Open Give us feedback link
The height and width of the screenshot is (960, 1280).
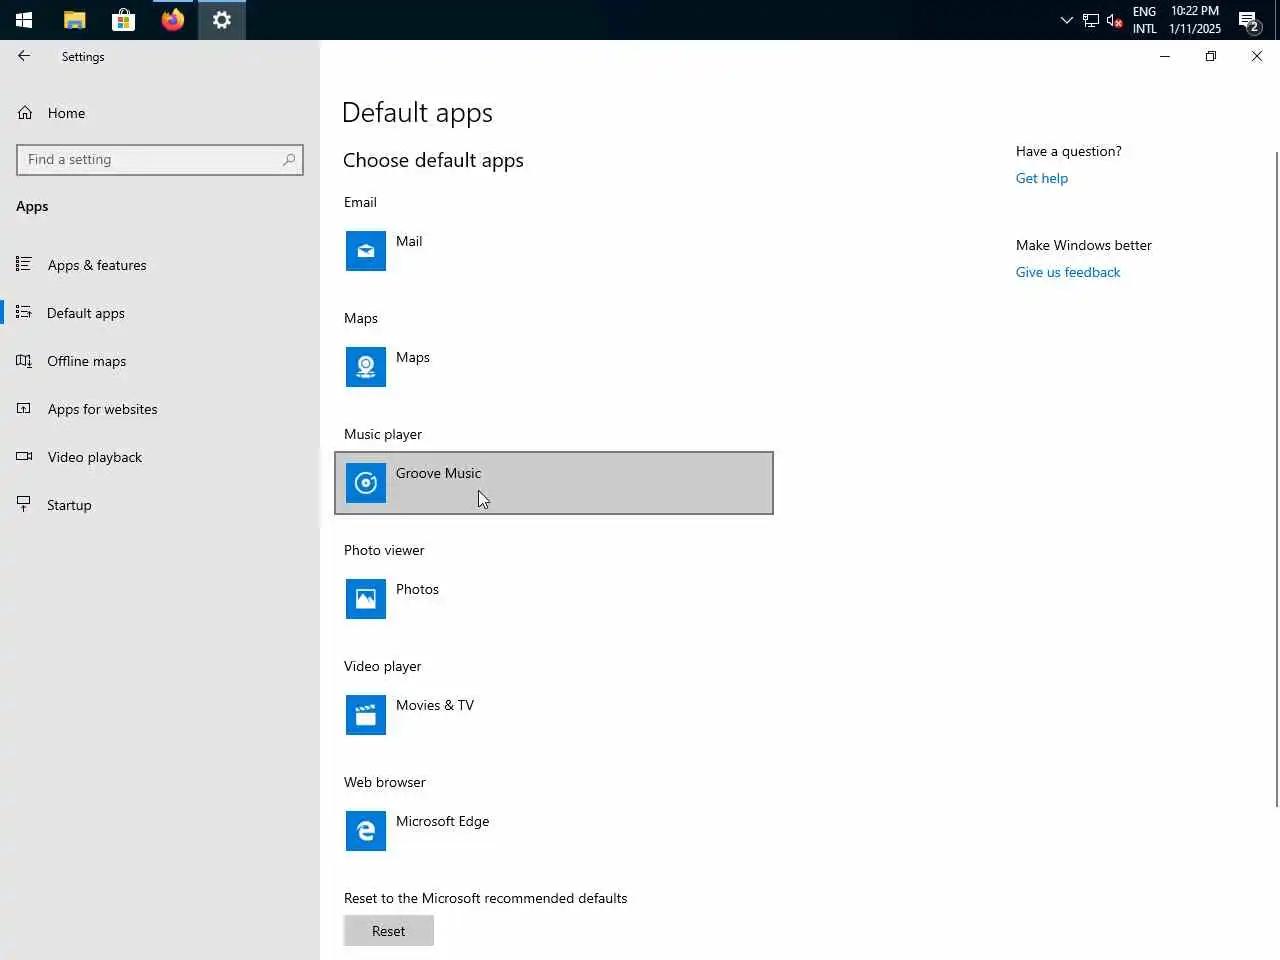1068,272
